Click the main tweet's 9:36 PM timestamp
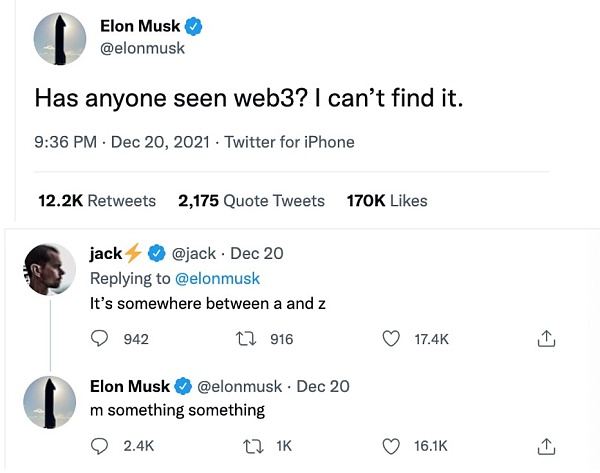The width and height of the screenshot is (600, 473). (65, 142)
